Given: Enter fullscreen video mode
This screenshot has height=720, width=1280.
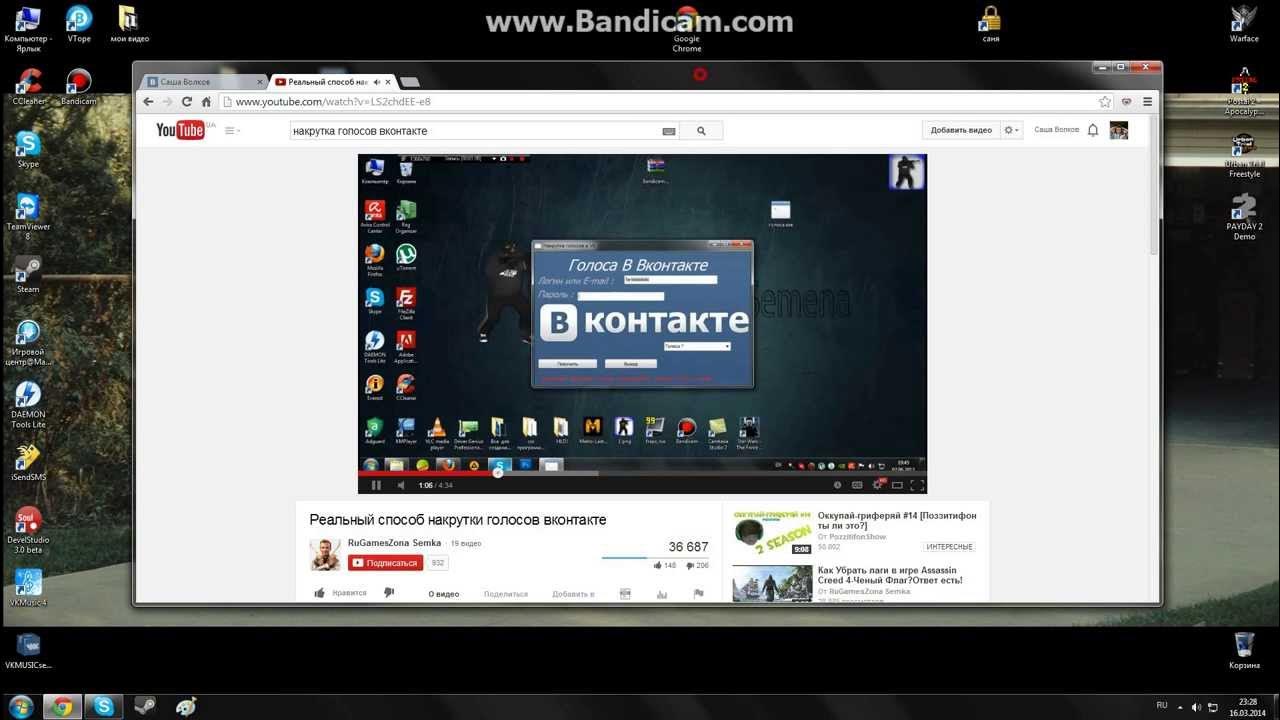Looking at the screenshot, I should [x=916, y=485].
